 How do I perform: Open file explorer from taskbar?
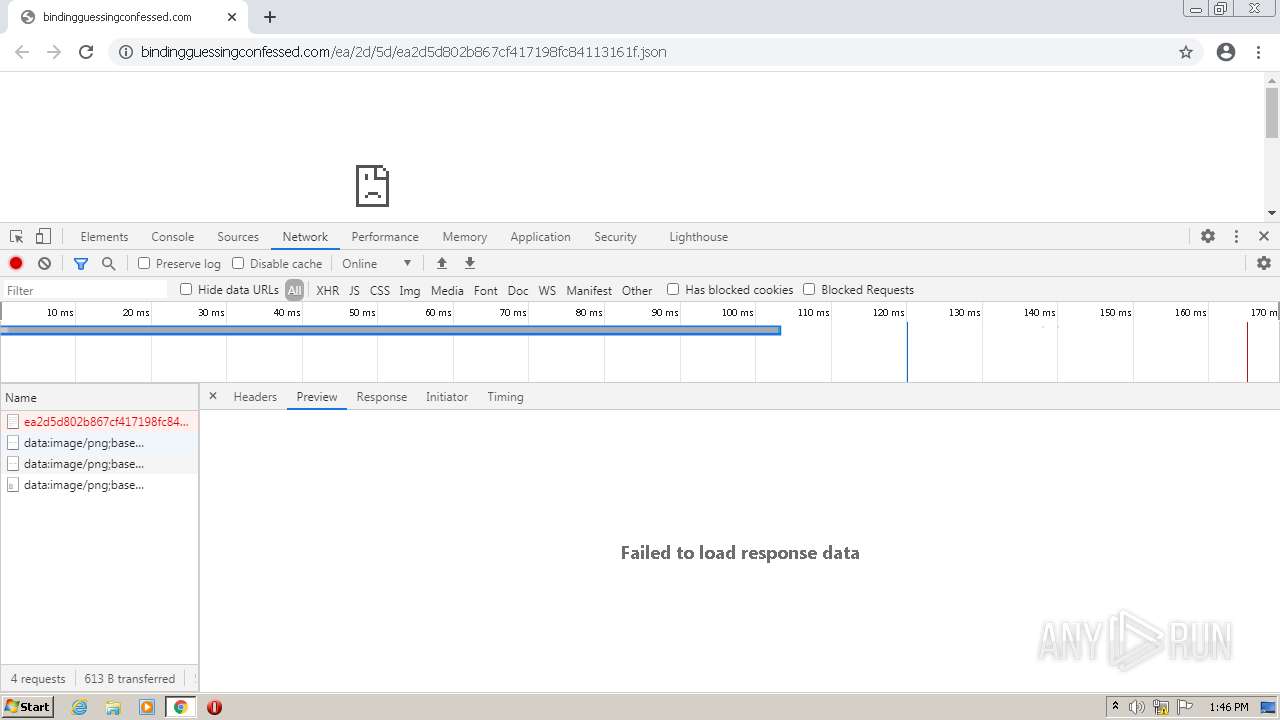113,707
